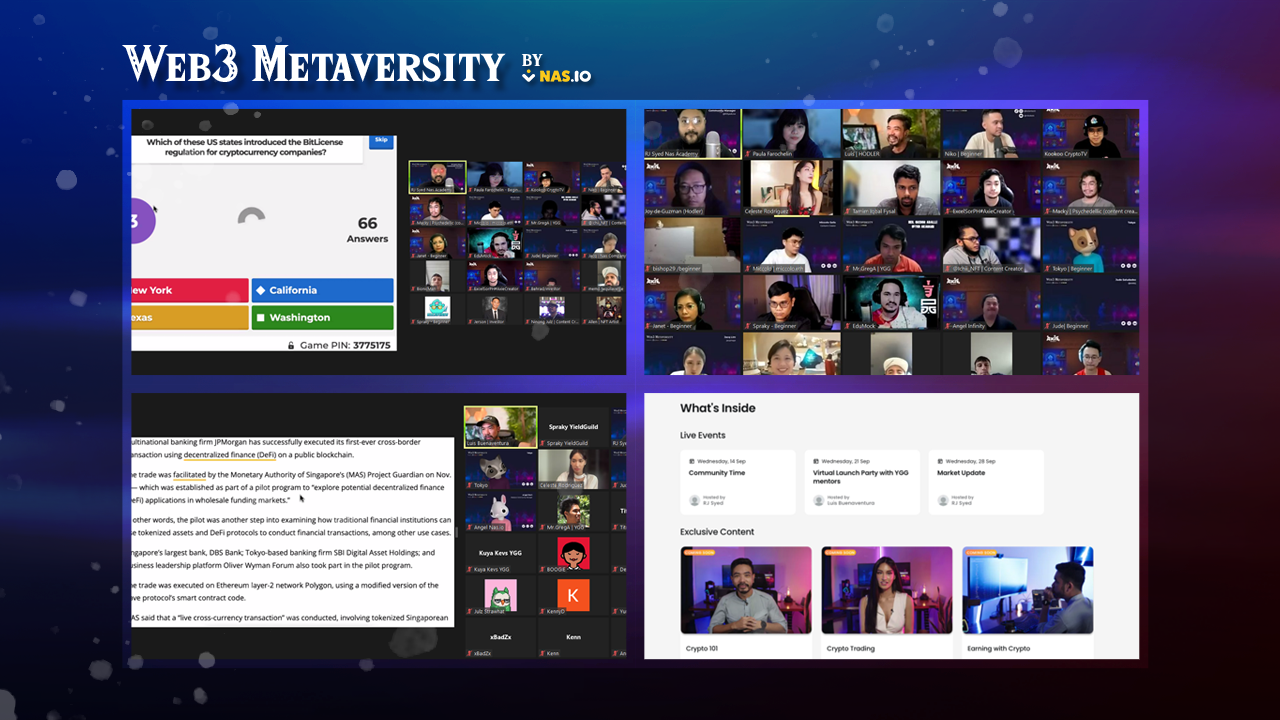The height and width of the screenshot is (720, 1280).
Task: Select the bishop29 /beginner video tile
Action: pyautogui.click(x=693, y=245)
